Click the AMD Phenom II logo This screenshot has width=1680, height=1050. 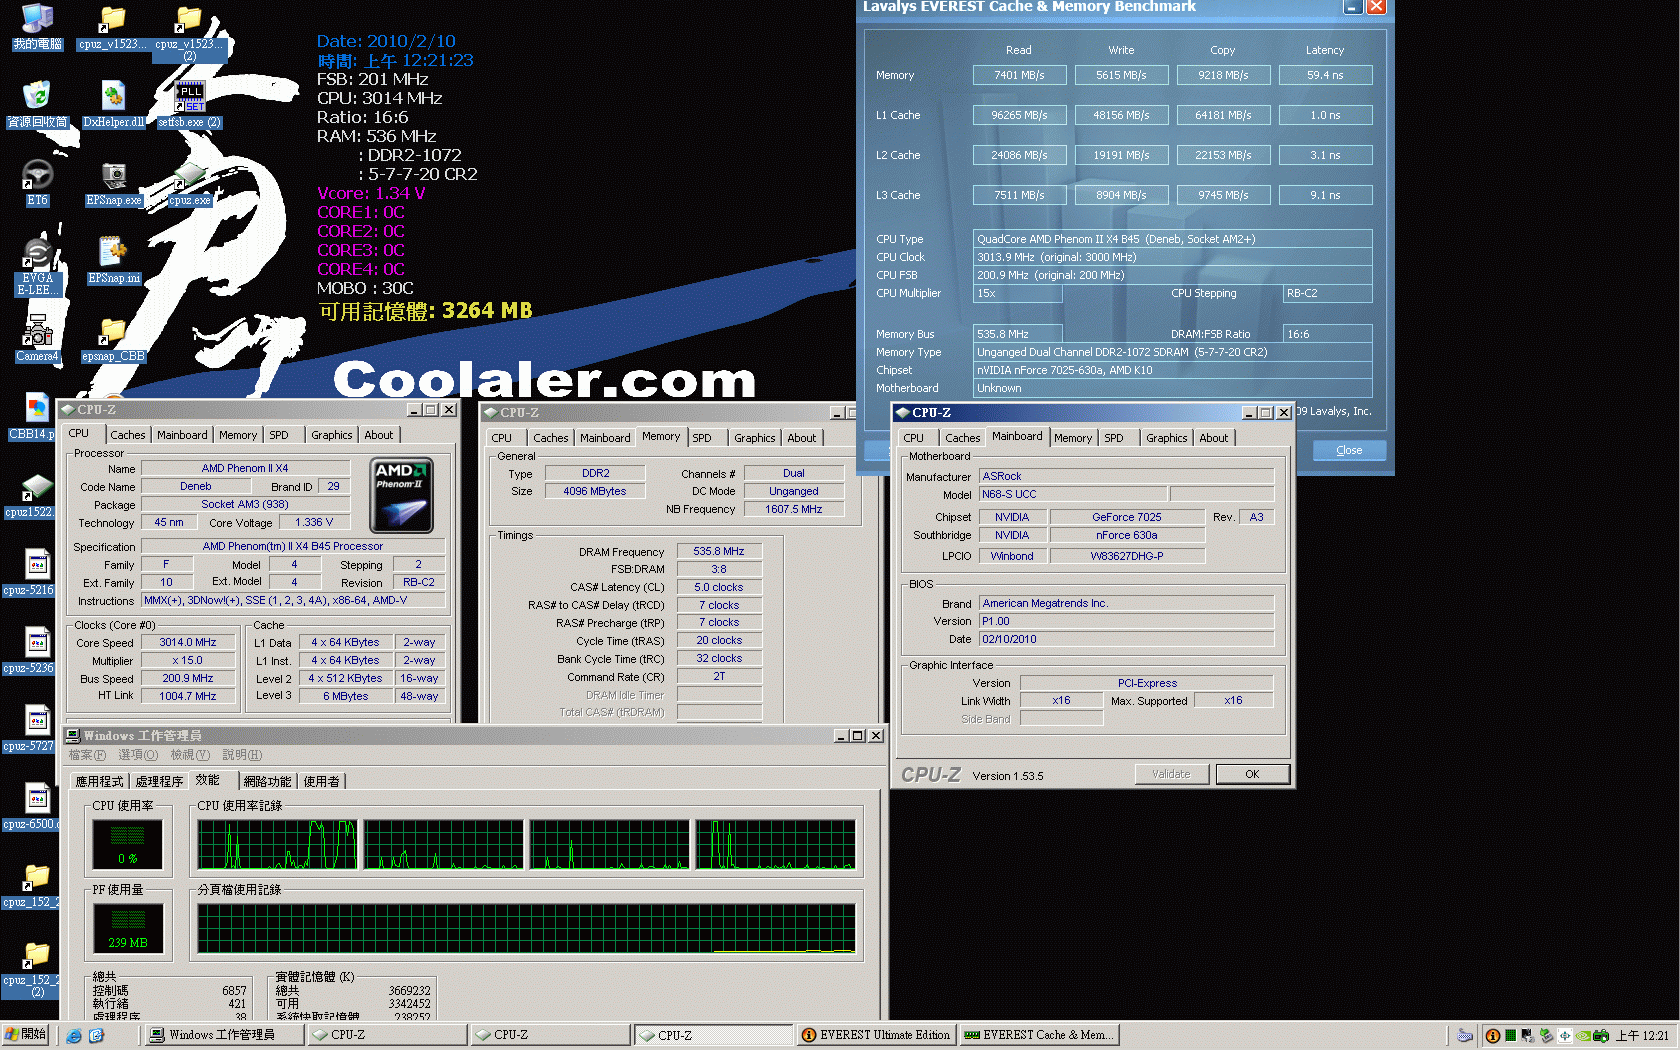[401, 495]
